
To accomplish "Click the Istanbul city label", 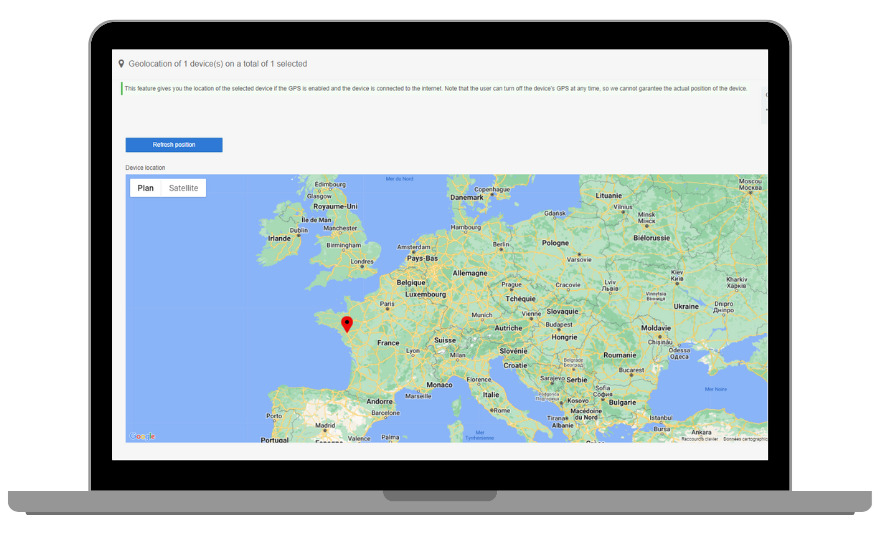I will 661,418.
